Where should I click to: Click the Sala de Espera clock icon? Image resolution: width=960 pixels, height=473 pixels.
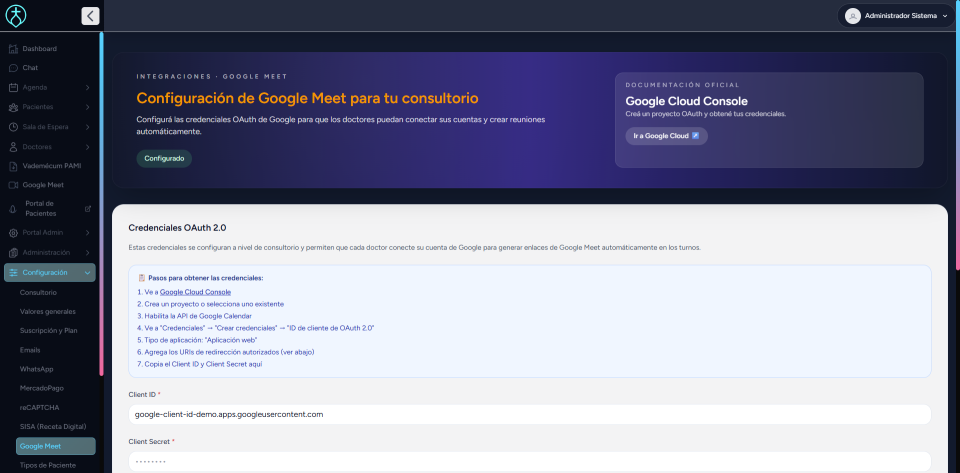tap(13, 127)
